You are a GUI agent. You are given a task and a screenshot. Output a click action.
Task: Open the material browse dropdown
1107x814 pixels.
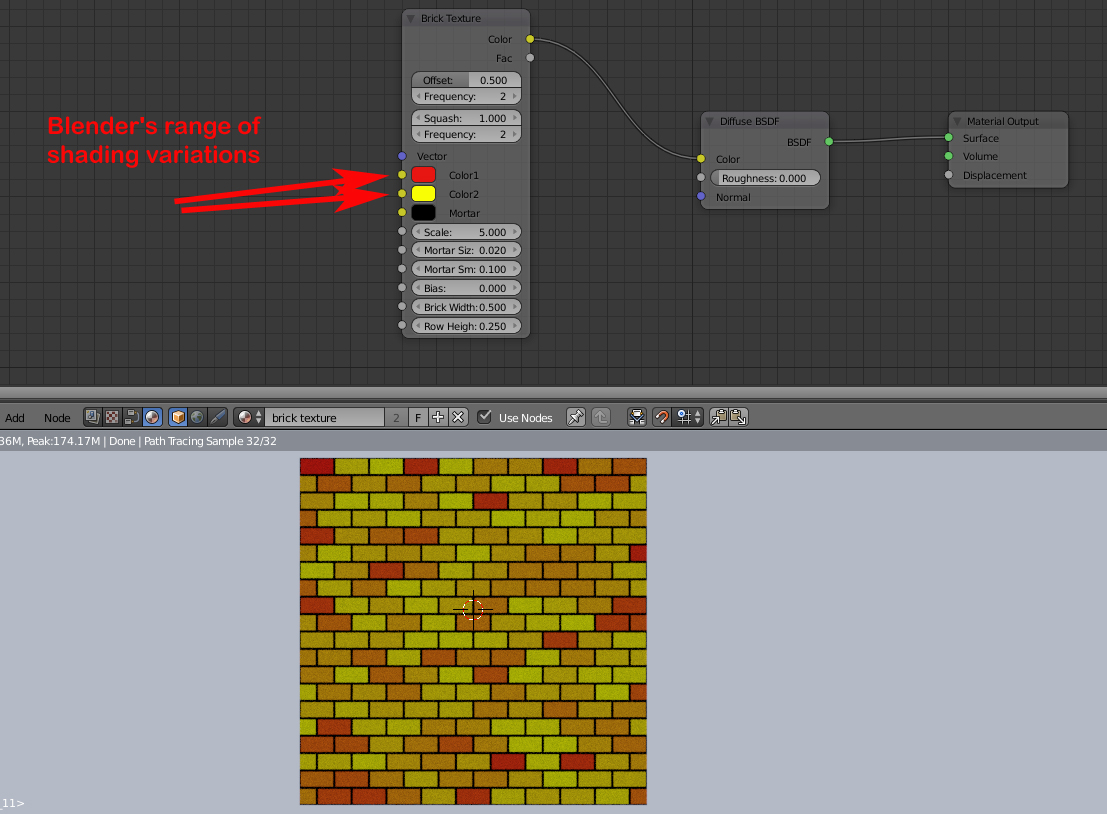(249, 417)
